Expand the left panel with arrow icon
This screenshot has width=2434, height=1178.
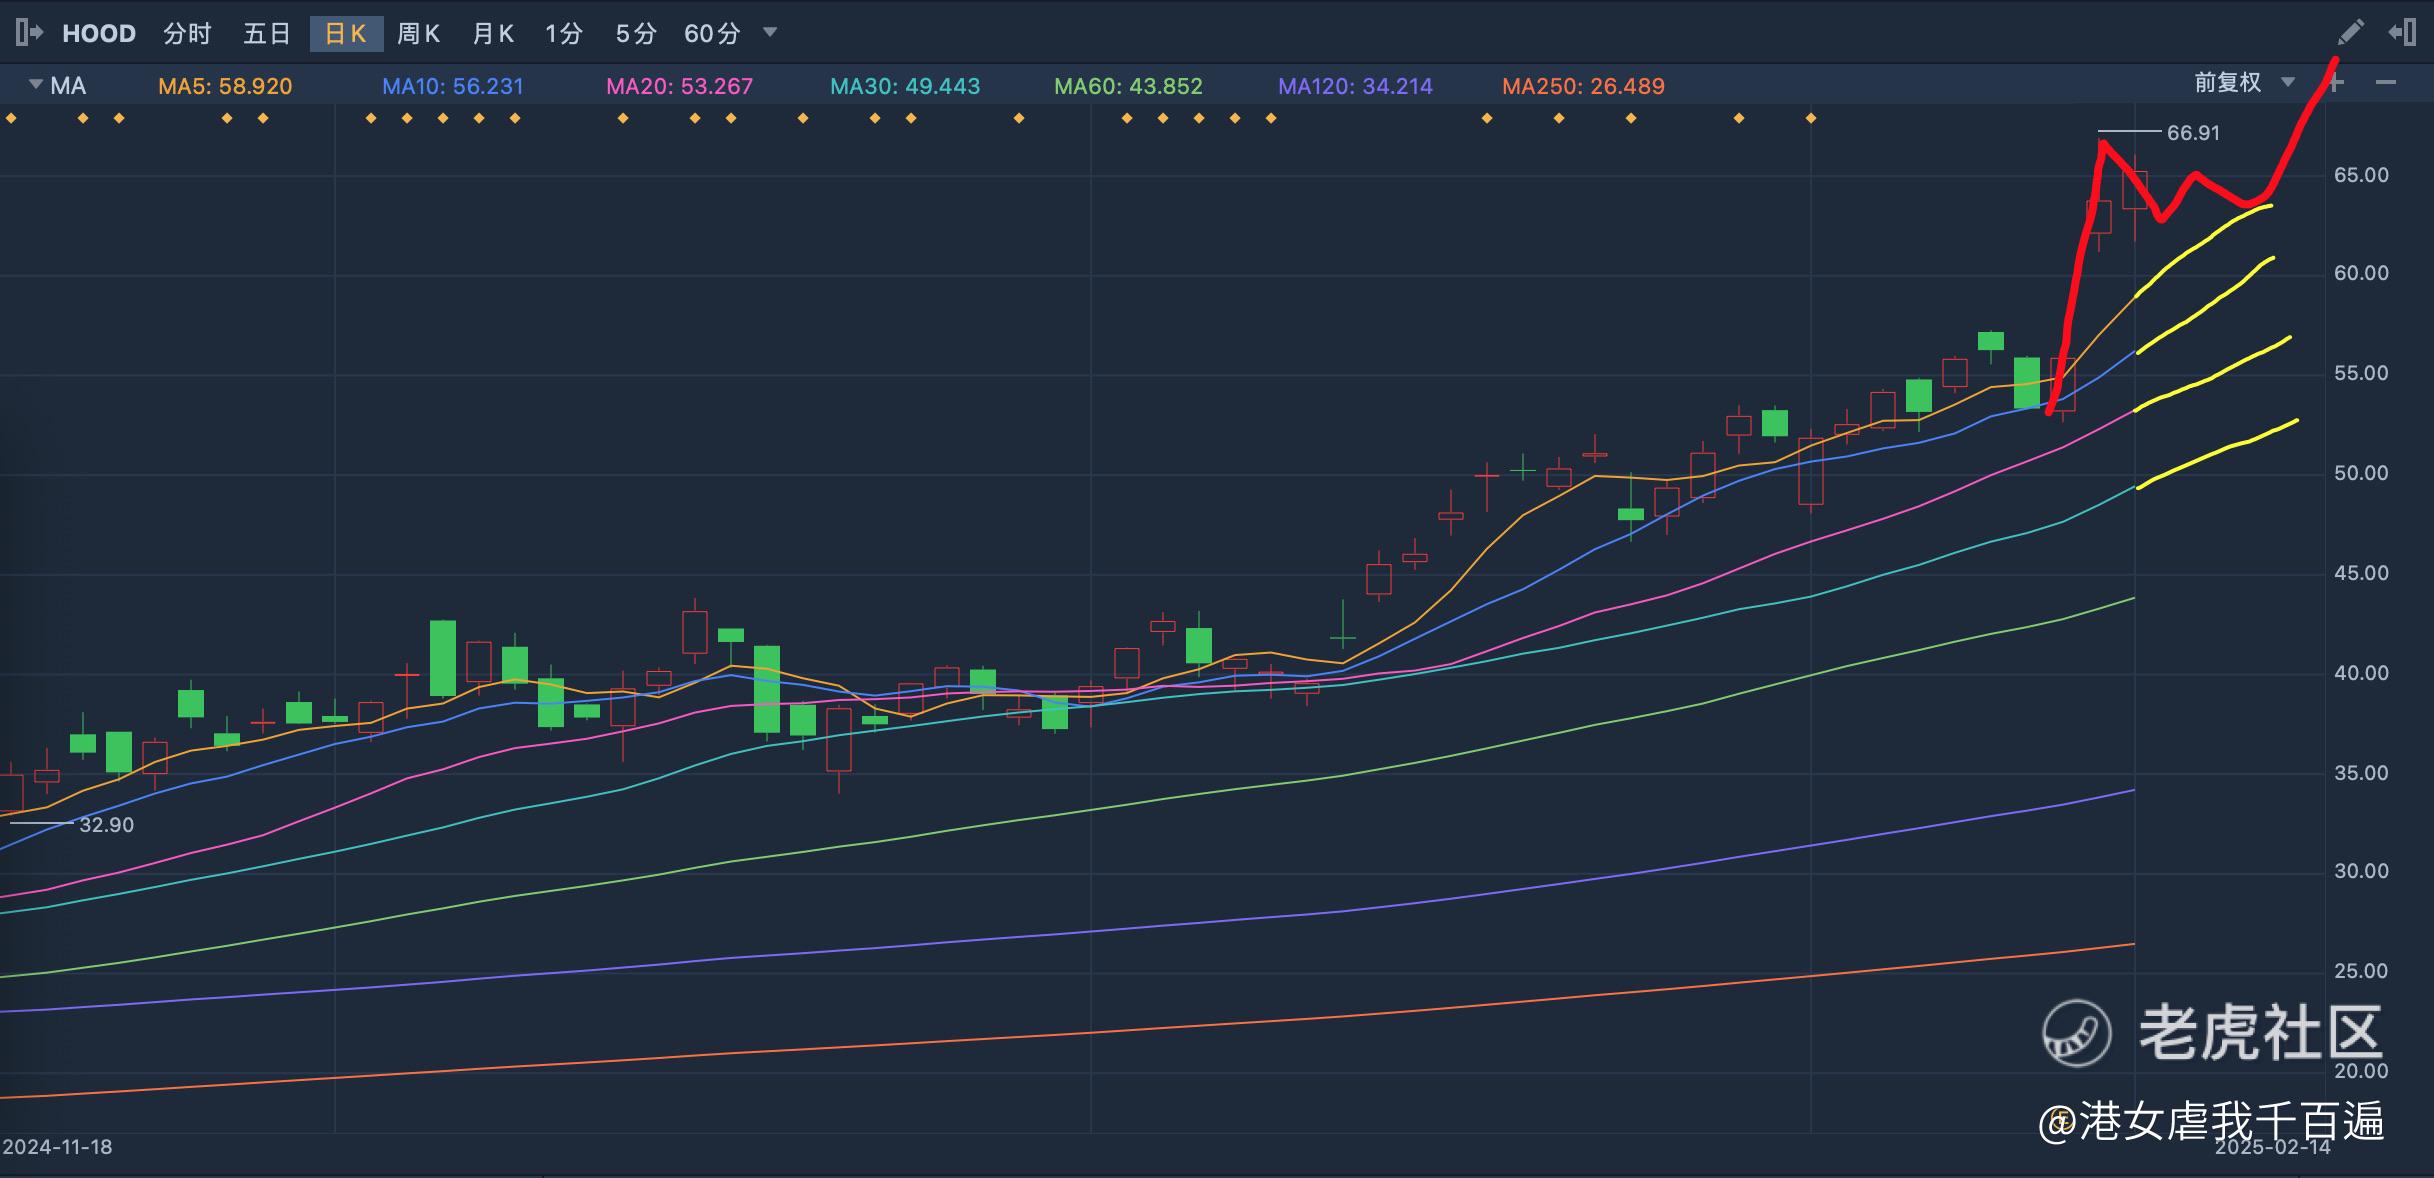(28, 33)
